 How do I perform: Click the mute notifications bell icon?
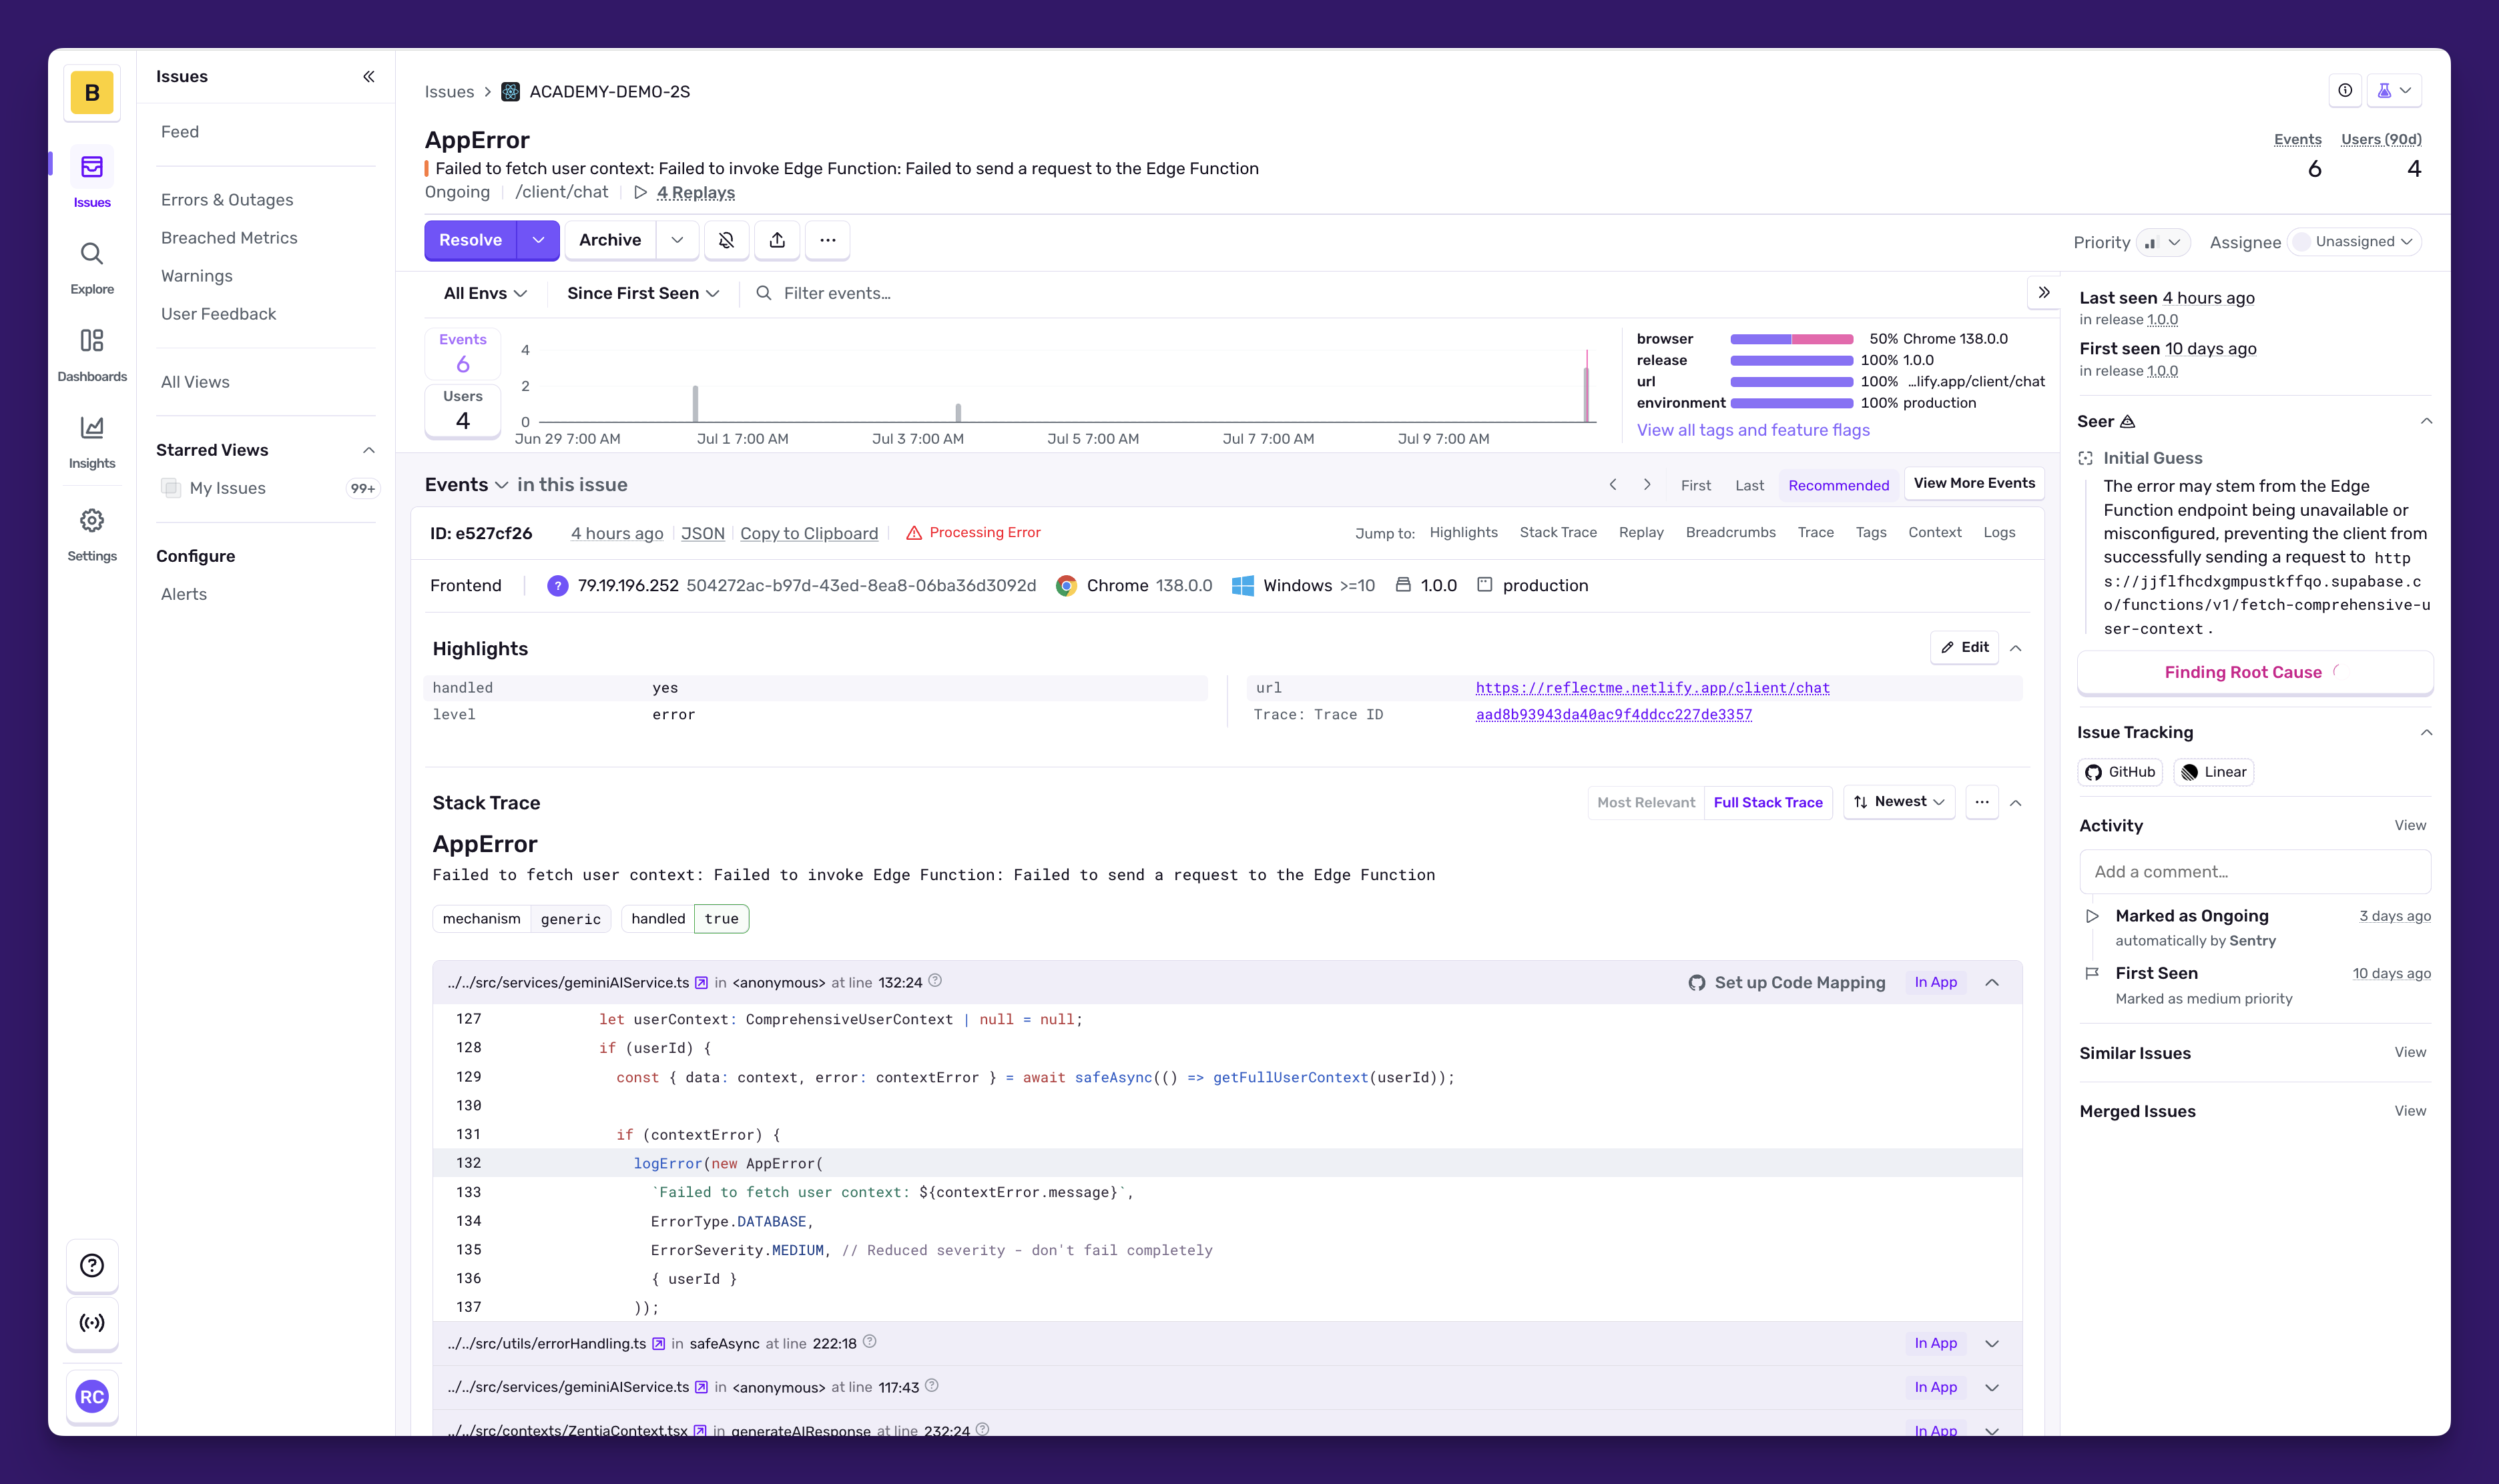pyautogui.click(x=726, y=240)
